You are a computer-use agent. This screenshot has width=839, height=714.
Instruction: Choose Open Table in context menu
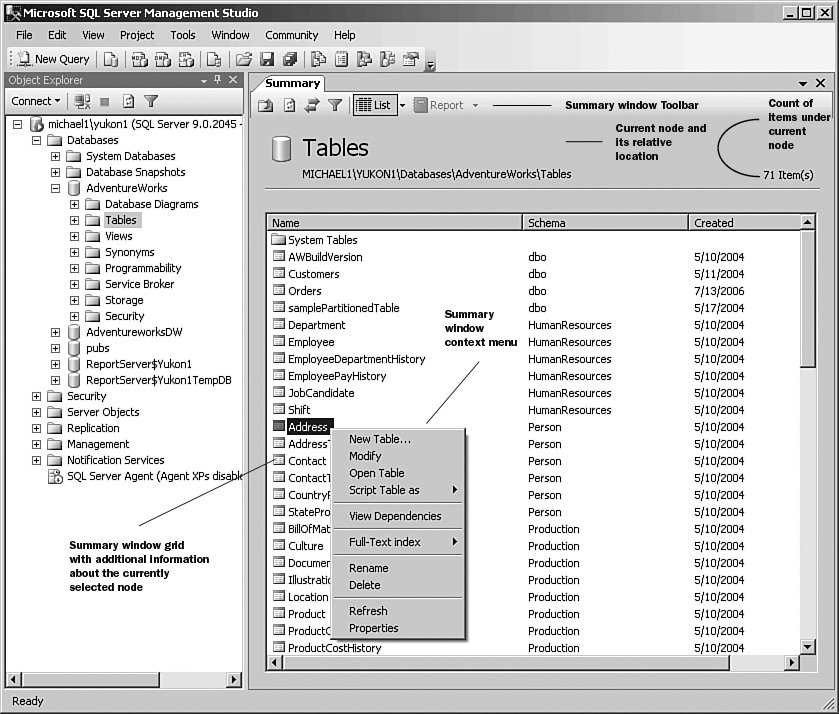point(398,473)
